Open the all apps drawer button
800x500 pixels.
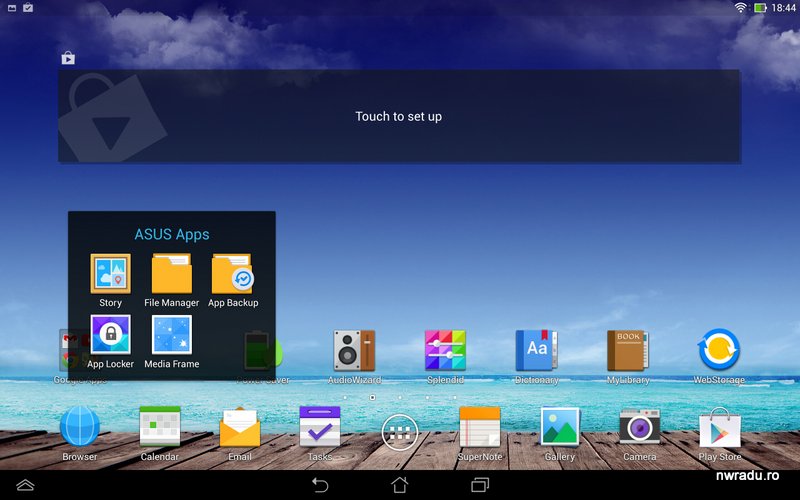pyautogui.click(x=399, y=433)
